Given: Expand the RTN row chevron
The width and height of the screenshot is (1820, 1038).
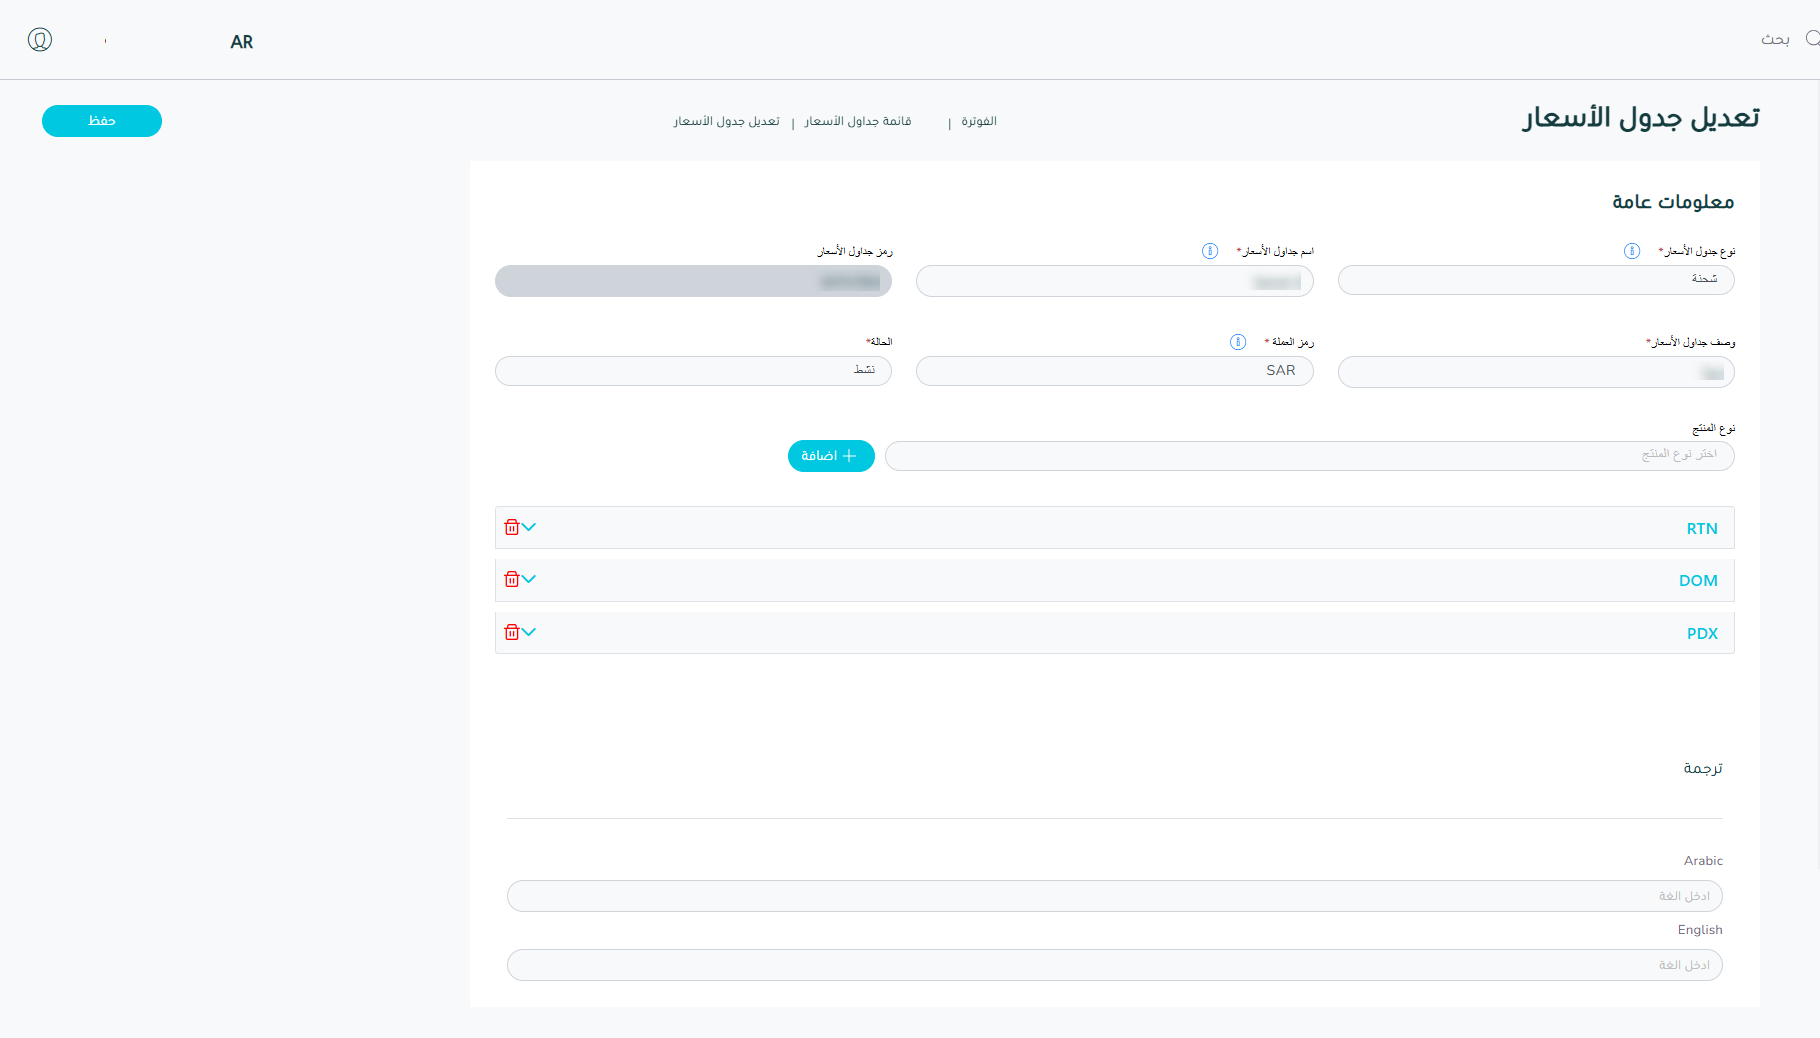Looking at the screenshot, I should [529, 527].
